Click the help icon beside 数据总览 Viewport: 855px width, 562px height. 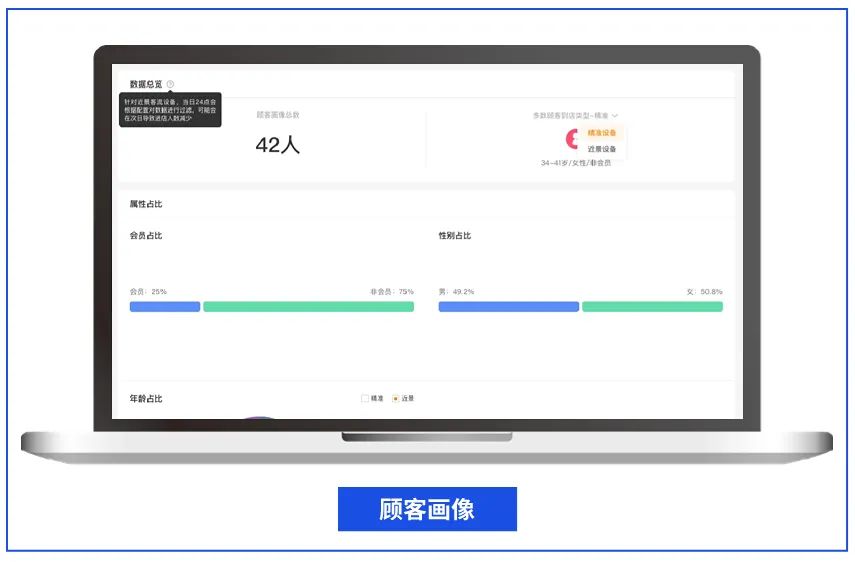(170, 84)
